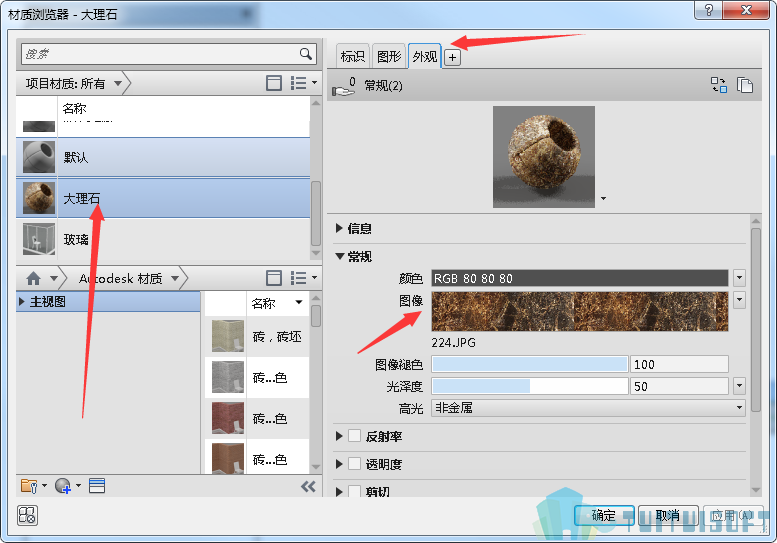
Task: Enable the 反射率 checkbox
Action: (x=354, y=436)
